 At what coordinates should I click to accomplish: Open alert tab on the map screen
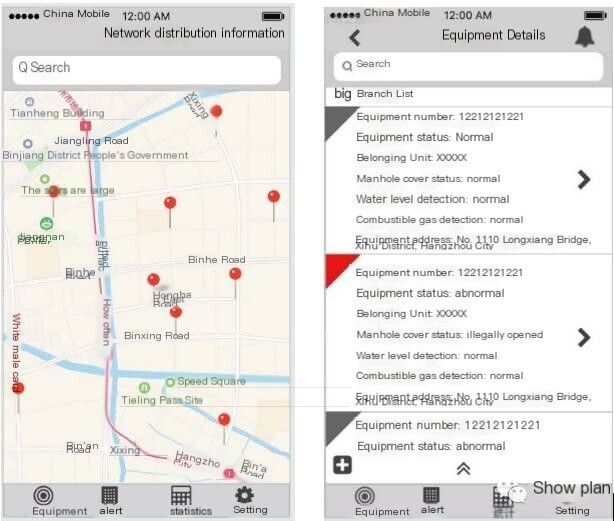coord(110,501)
